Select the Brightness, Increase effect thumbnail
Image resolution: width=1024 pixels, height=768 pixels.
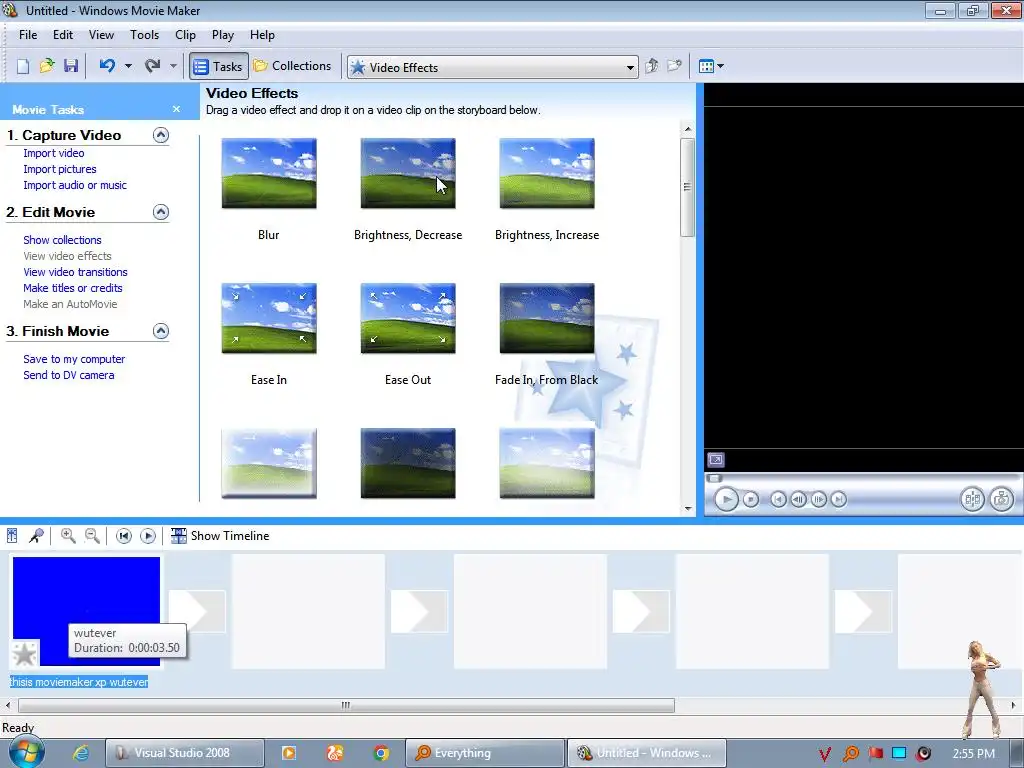click(547, 174)
